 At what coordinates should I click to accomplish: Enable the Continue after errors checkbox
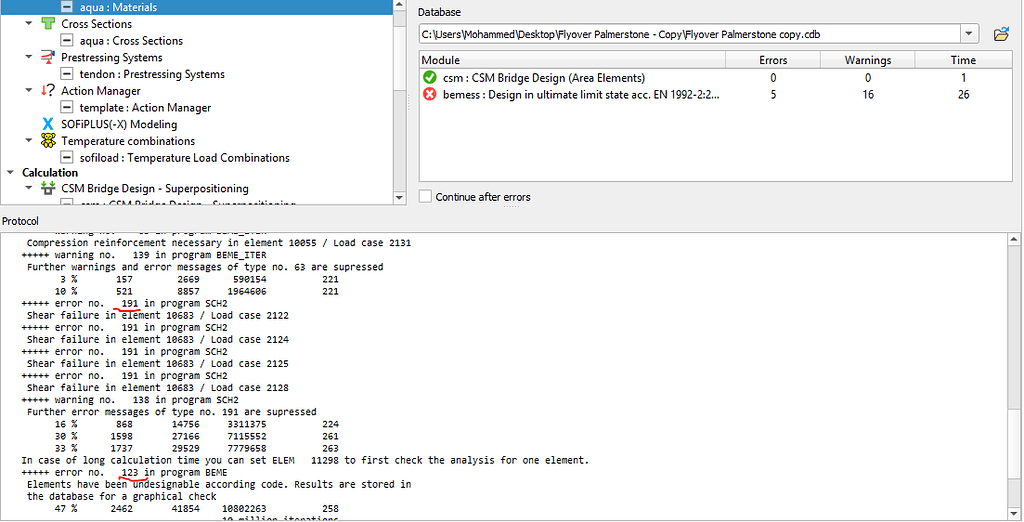[x=426, y=197]
